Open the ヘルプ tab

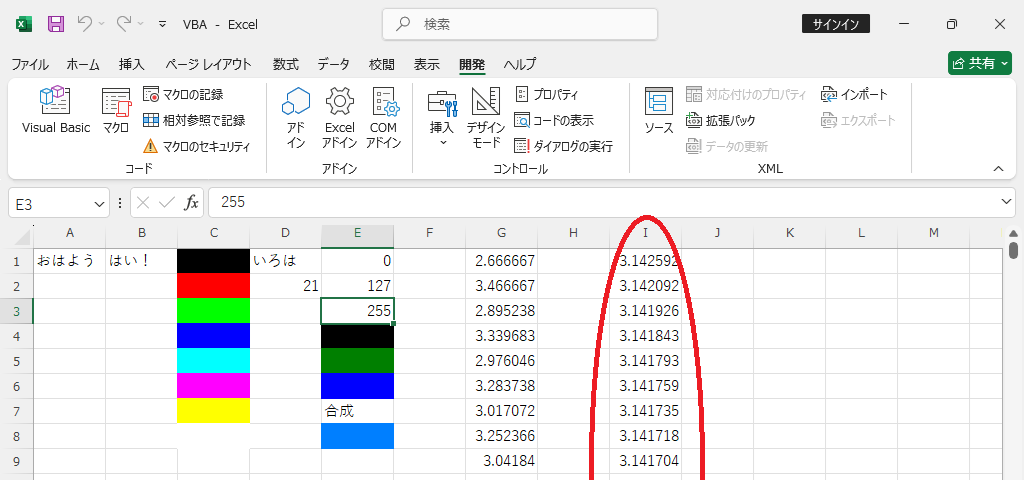(520, 64)
